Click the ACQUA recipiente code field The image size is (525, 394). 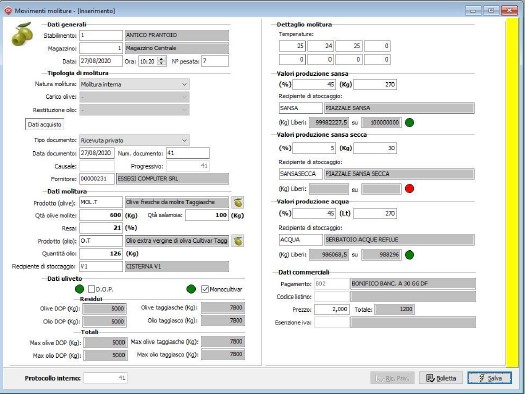pyautogui.click(x=301, y=240)
